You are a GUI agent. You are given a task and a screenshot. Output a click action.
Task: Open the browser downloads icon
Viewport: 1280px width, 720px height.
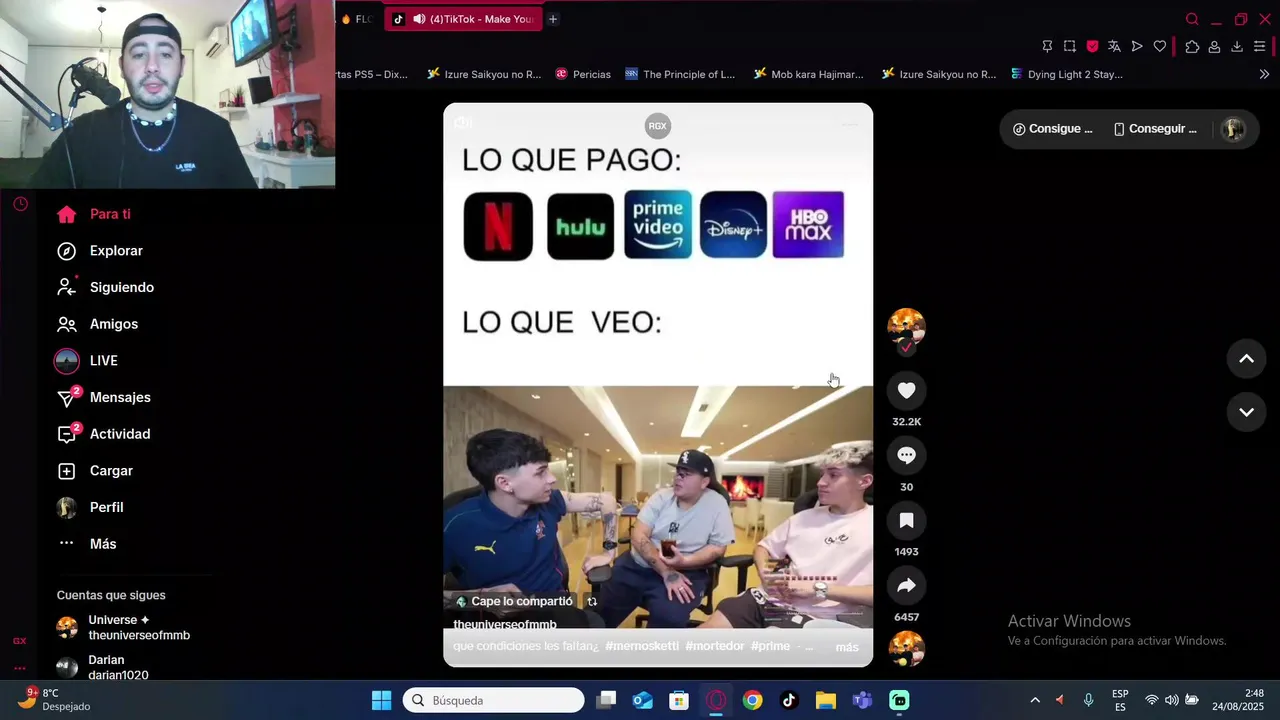pos(1237,46)
